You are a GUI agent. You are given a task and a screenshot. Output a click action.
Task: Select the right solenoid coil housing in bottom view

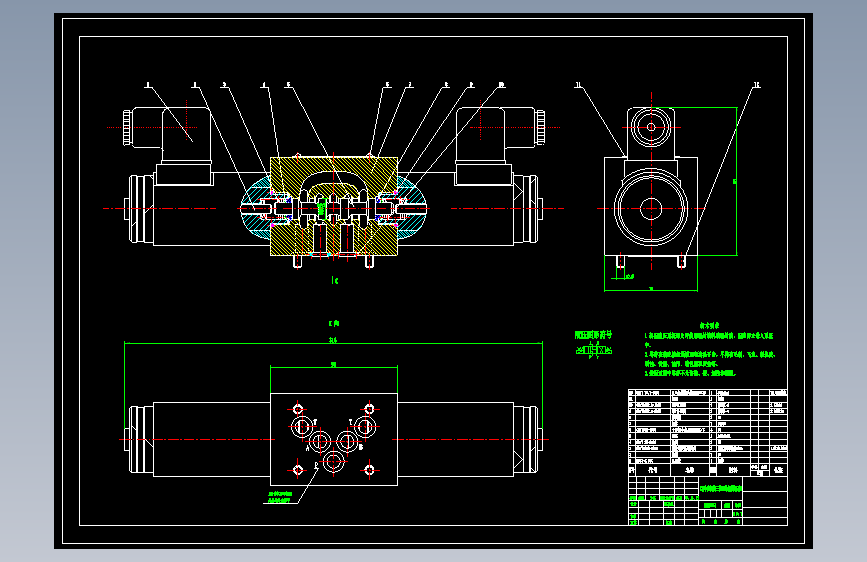point(456,440)
